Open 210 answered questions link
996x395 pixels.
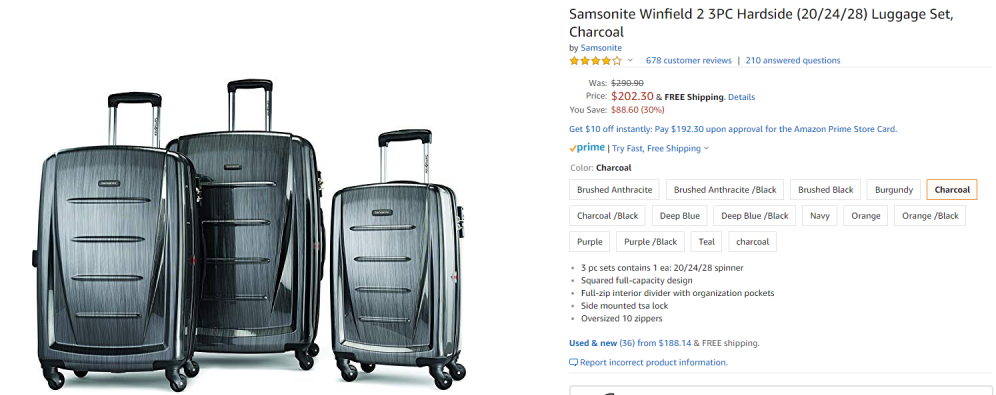click(x=793, y=60)
